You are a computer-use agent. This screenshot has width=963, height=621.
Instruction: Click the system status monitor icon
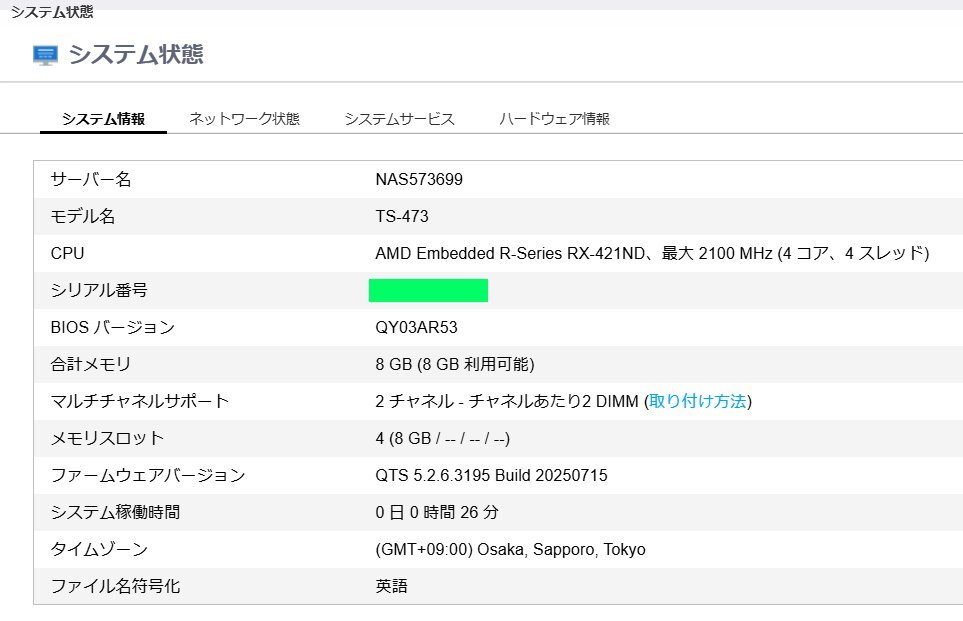pos(45,55)
